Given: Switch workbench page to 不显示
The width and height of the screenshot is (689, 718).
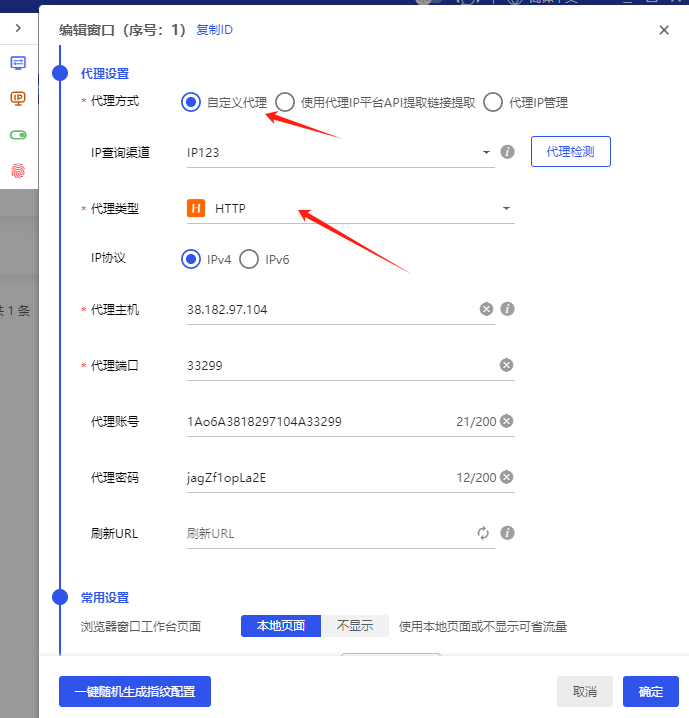Looking at the screenshot, I should pos(354,626).
